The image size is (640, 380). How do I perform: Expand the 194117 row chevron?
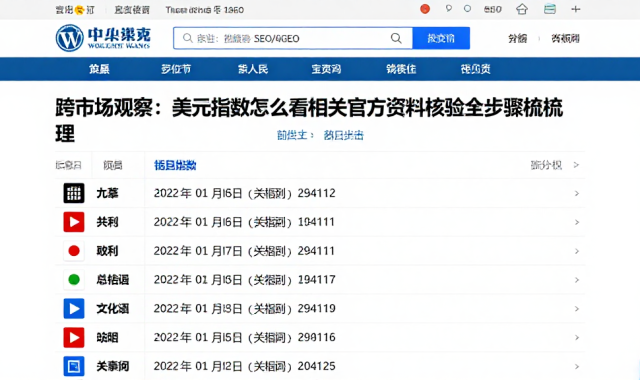point(577,280)
